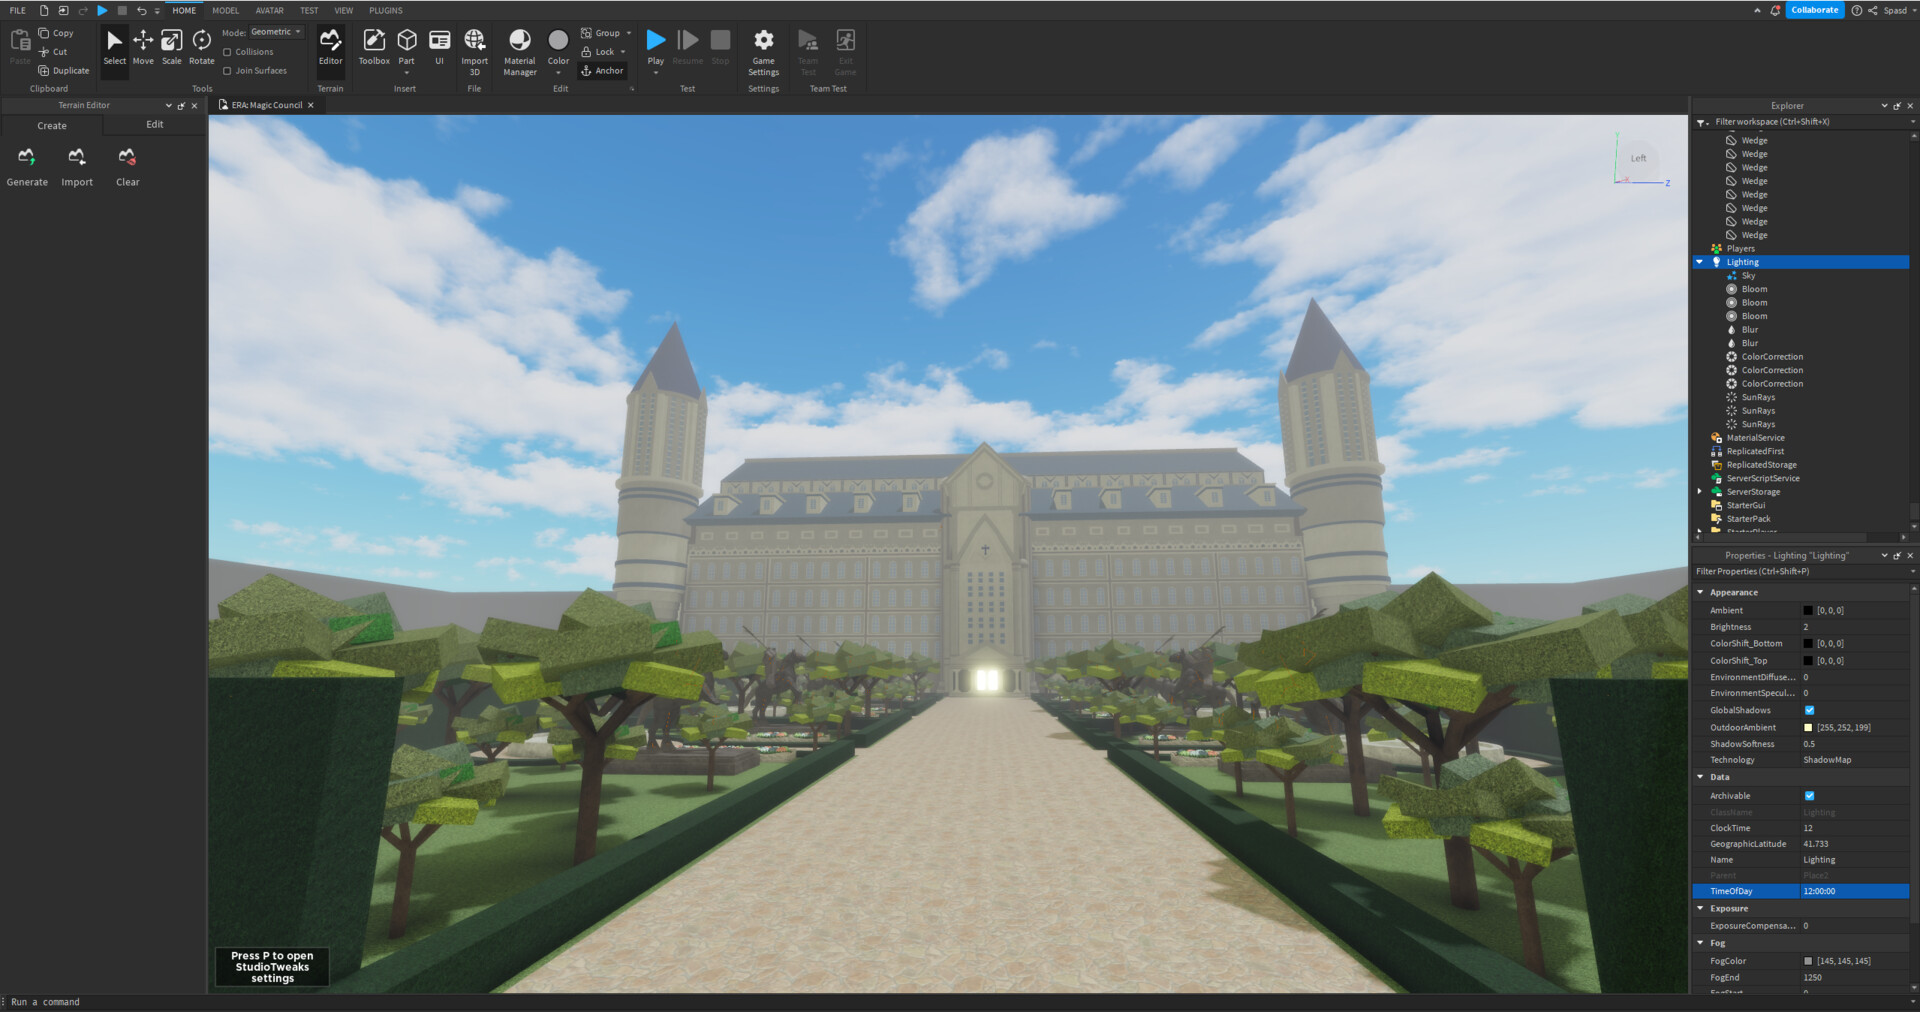Toggle Anchor on the selection
Image resolution: width=1920 pixels, height=1012 pixels.
point(602,70)
